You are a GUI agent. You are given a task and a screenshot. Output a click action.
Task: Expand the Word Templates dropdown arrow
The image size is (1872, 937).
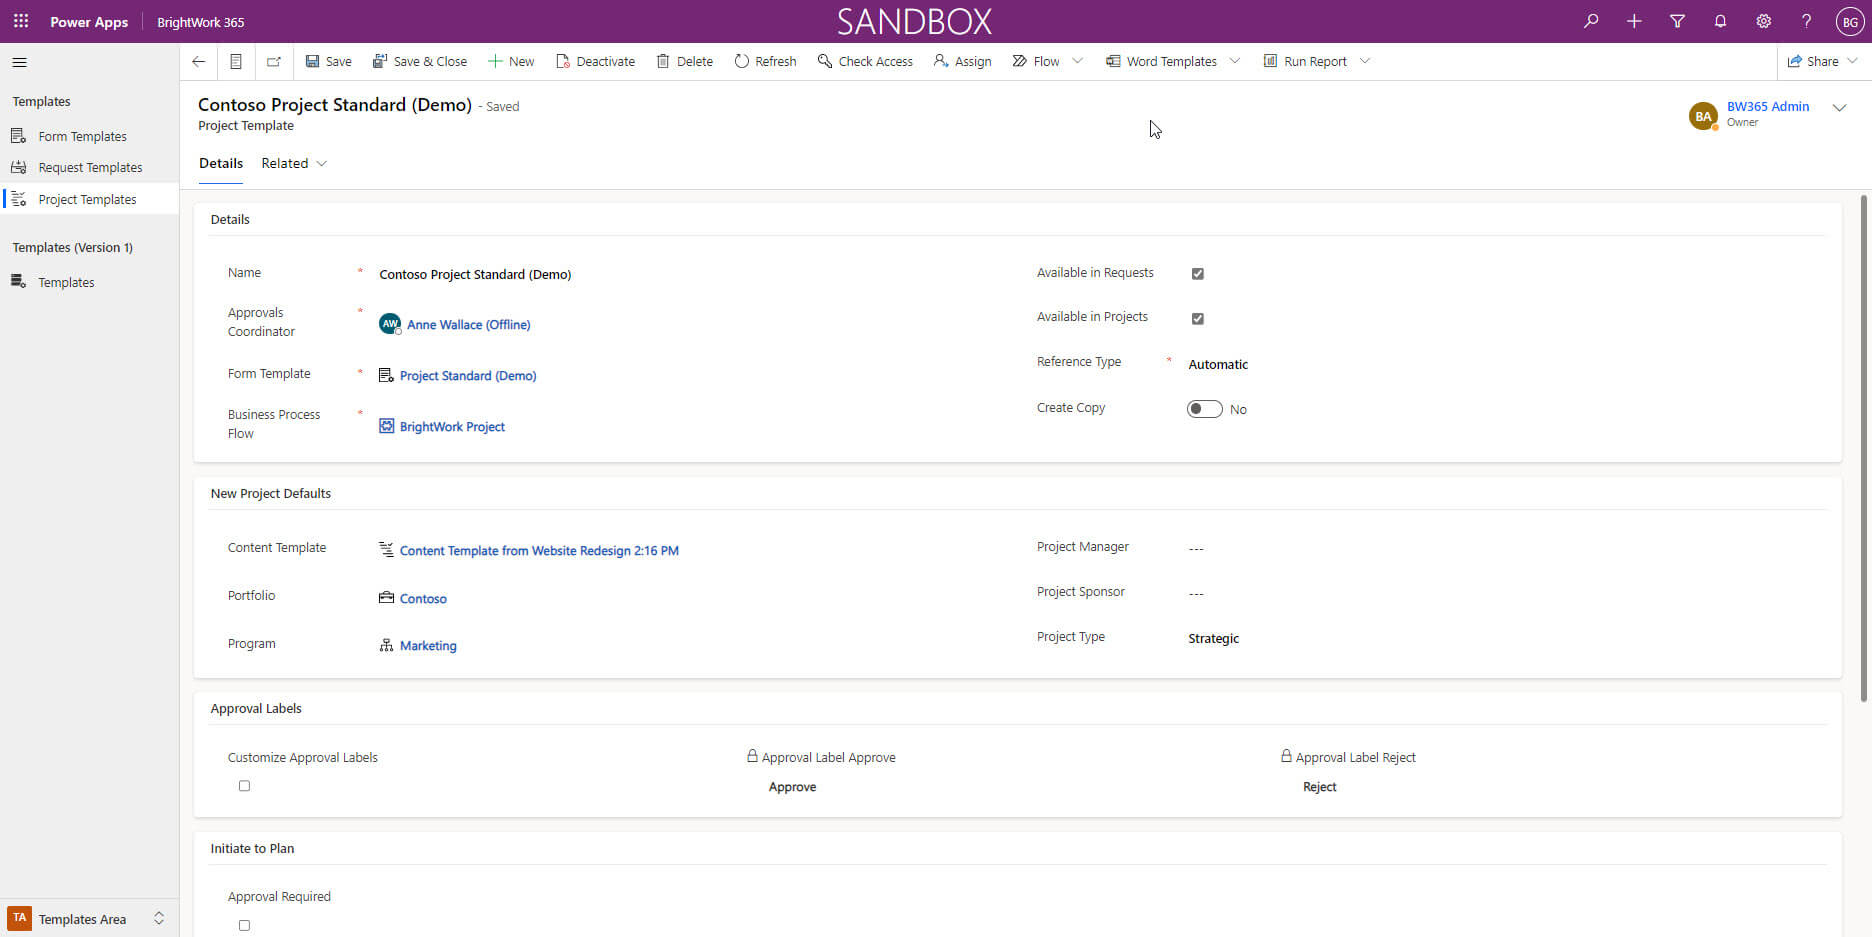pyautogui.click(x=1235, y=61)
